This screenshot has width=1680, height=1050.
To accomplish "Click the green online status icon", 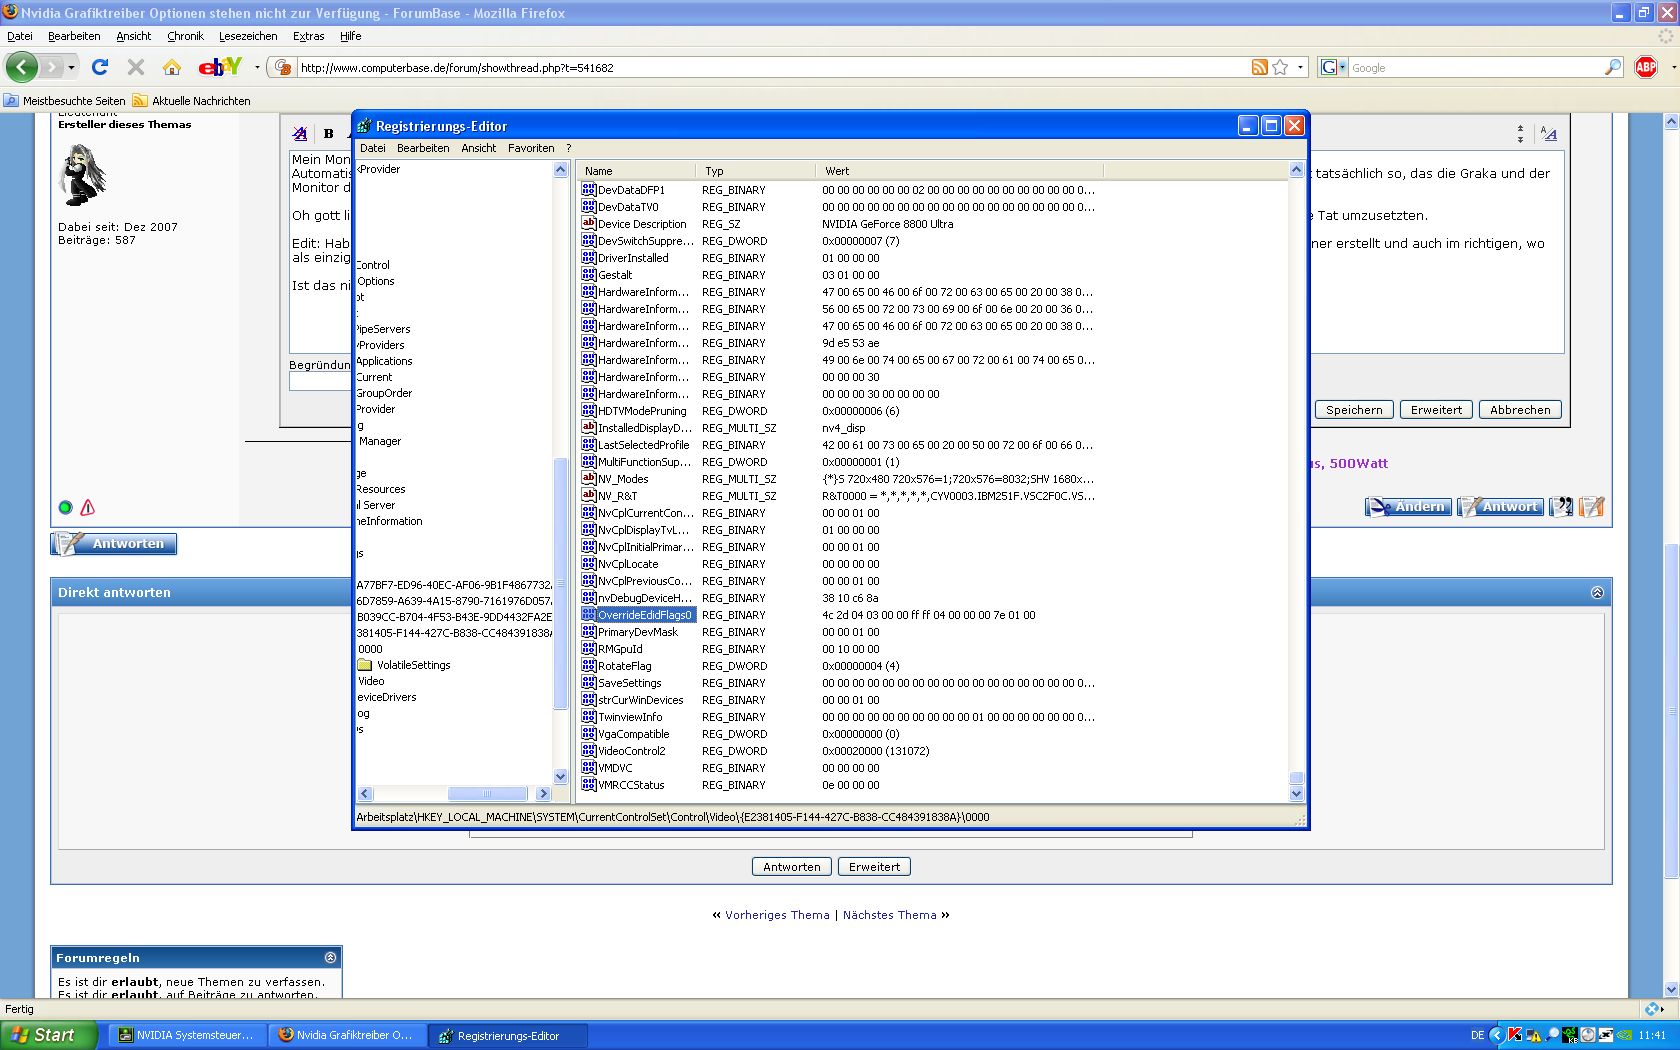I will (66, 508).
